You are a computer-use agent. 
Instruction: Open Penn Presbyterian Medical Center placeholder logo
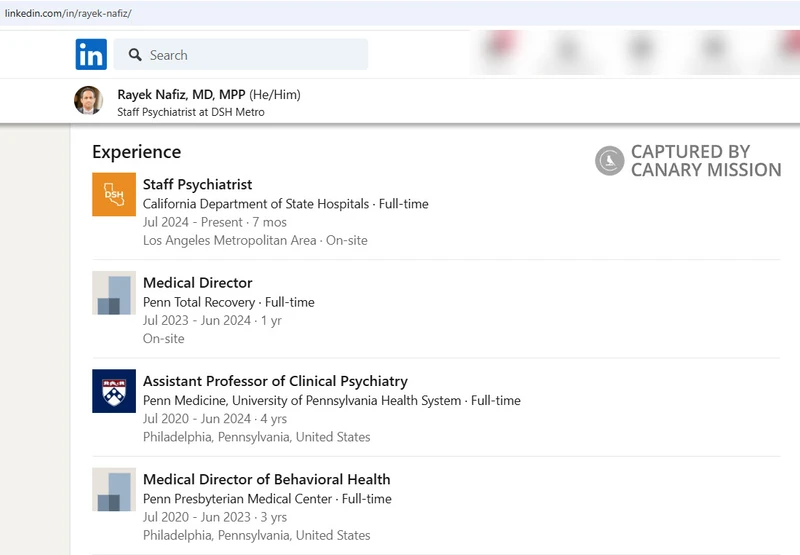[114, 490]
